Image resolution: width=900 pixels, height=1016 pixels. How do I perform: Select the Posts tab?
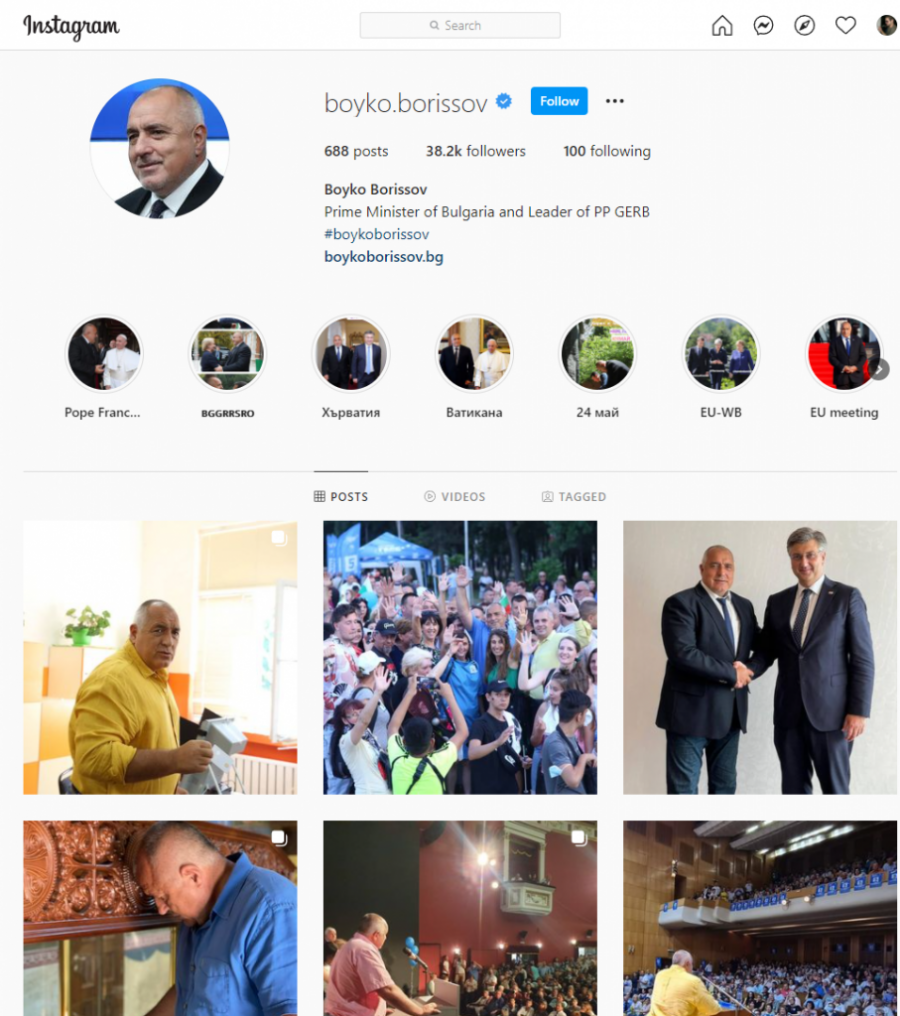(x=341, y=496)
